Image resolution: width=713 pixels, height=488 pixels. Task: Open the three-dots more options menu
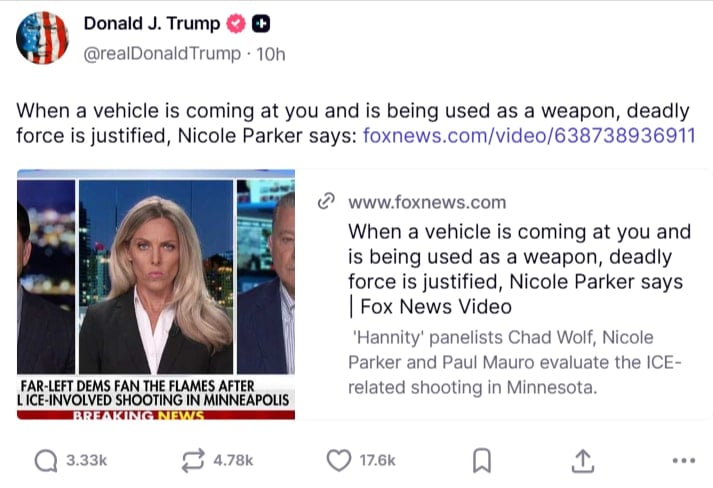(683, 461)
